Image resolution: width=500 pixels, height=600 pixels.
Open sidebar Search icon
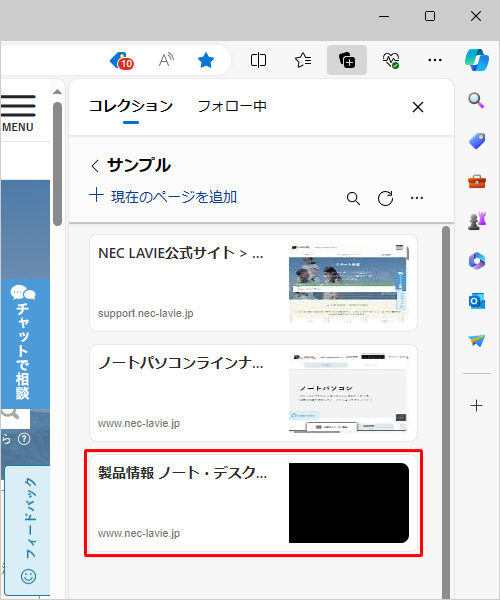point(476,100)
